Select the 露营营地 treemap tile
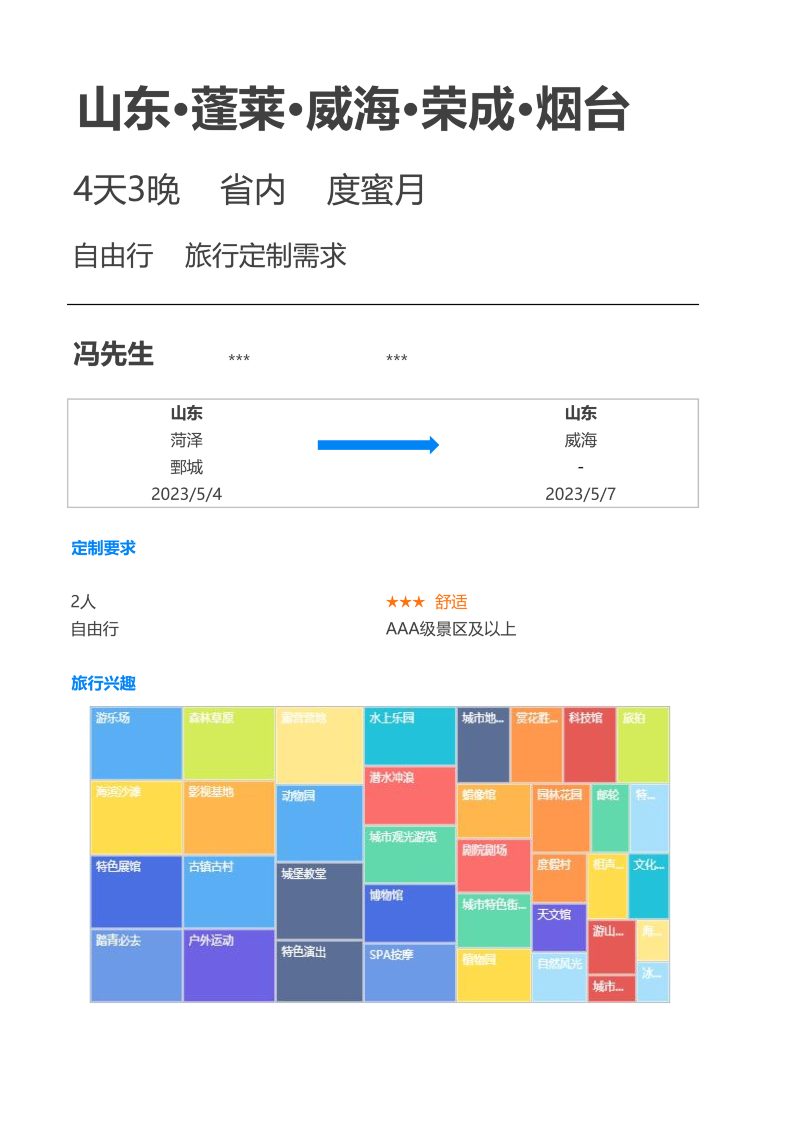Screen dimensions: 800x1130 click(x=319, y=745)
